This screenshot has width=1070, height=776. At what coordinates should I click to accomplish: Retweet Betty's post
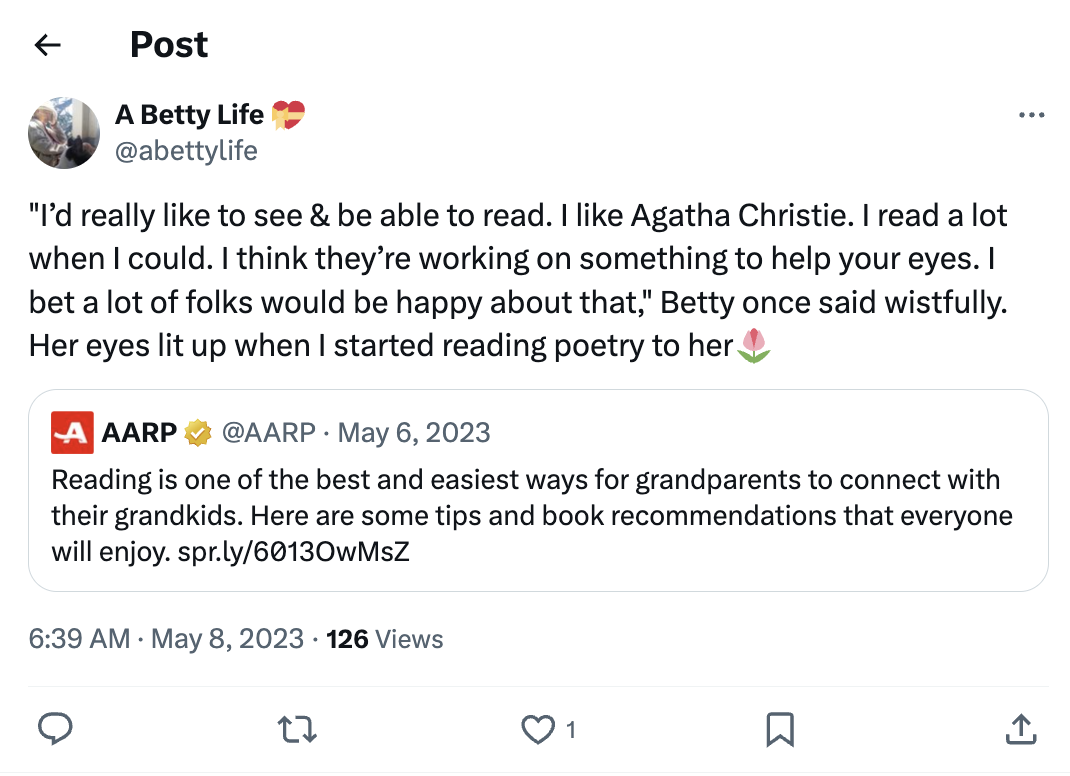[296, 729]
